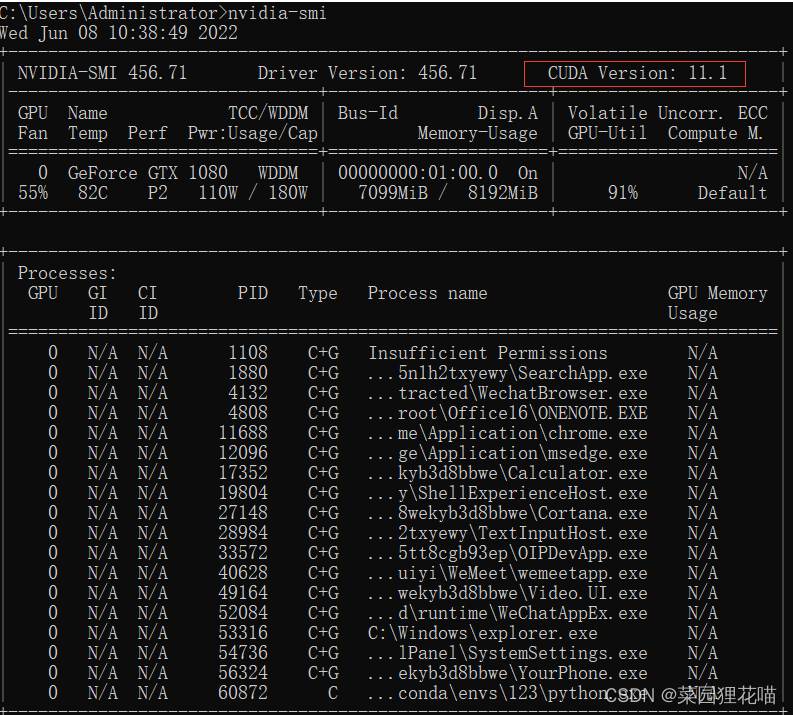Click the OIPDevApp.exe process entry
Viewport: 793px width, 715px height.
pos(508,553)
